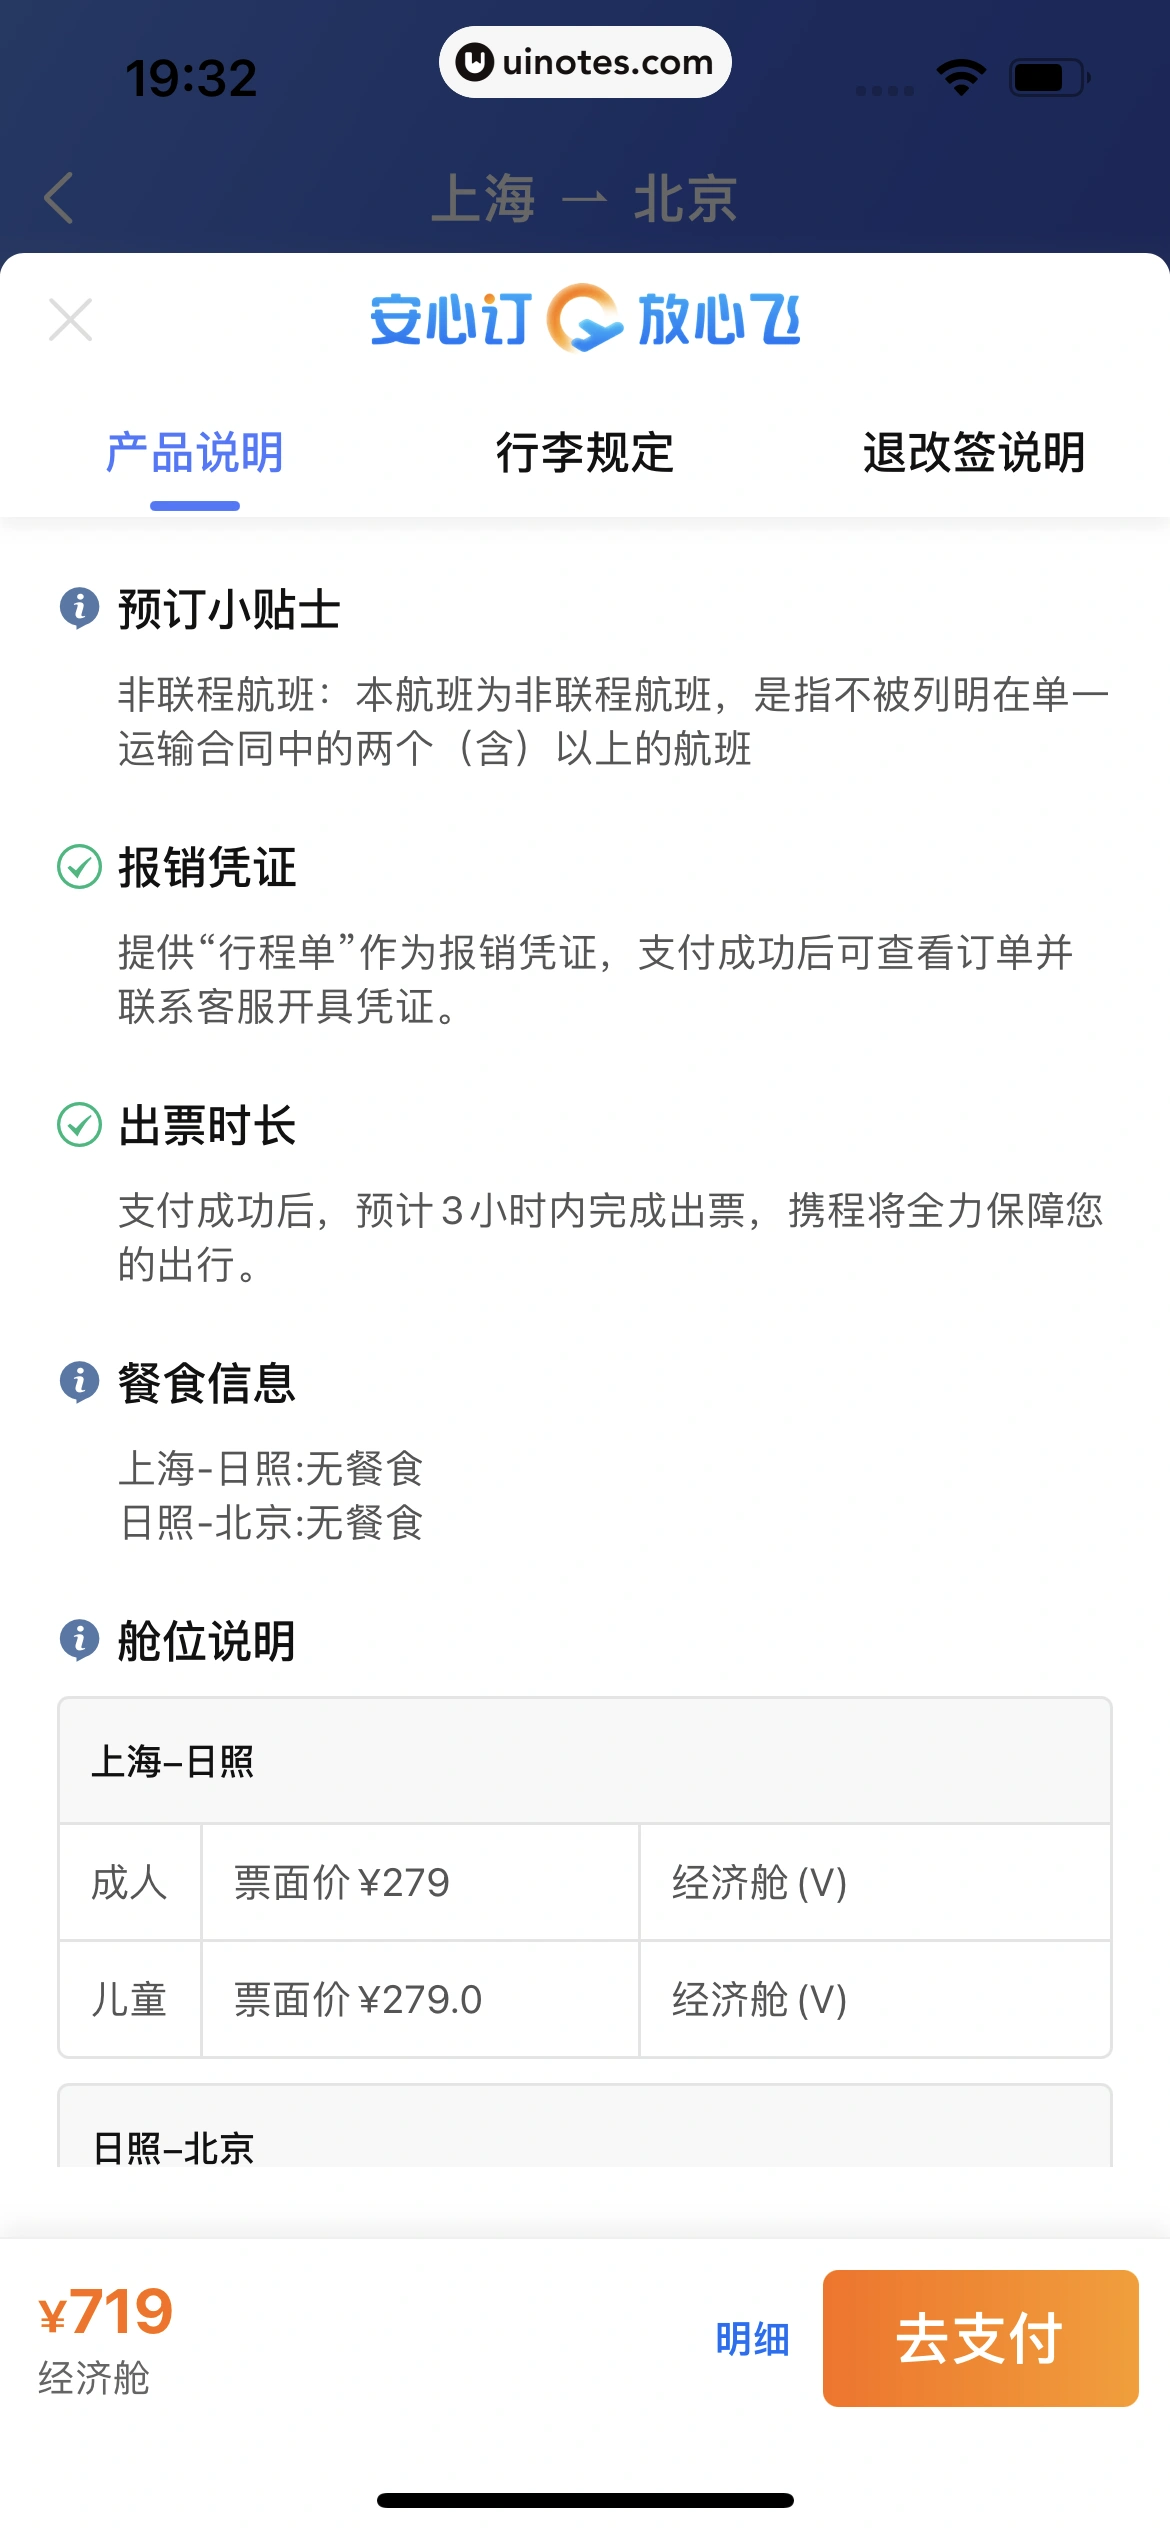Tap the 成人 票面价 ¥279 row
The image size is (1170, 2532).
pyautogui.click(x=341, y=1883)
